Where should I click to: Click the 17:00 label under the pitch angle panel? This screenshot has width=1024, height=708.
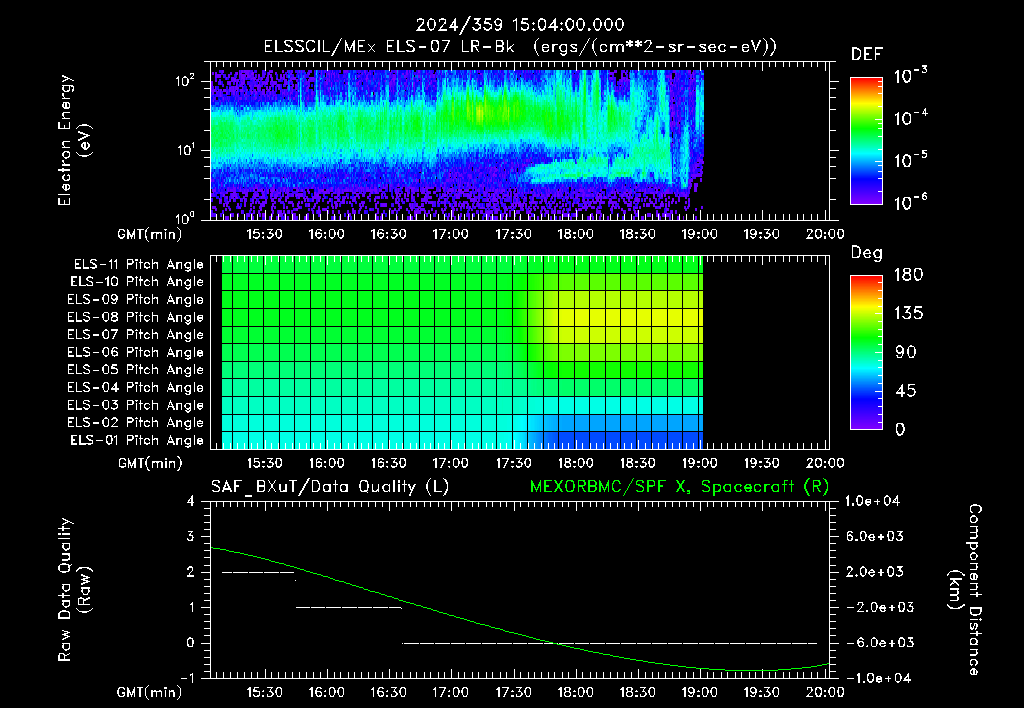pos(451,464)
